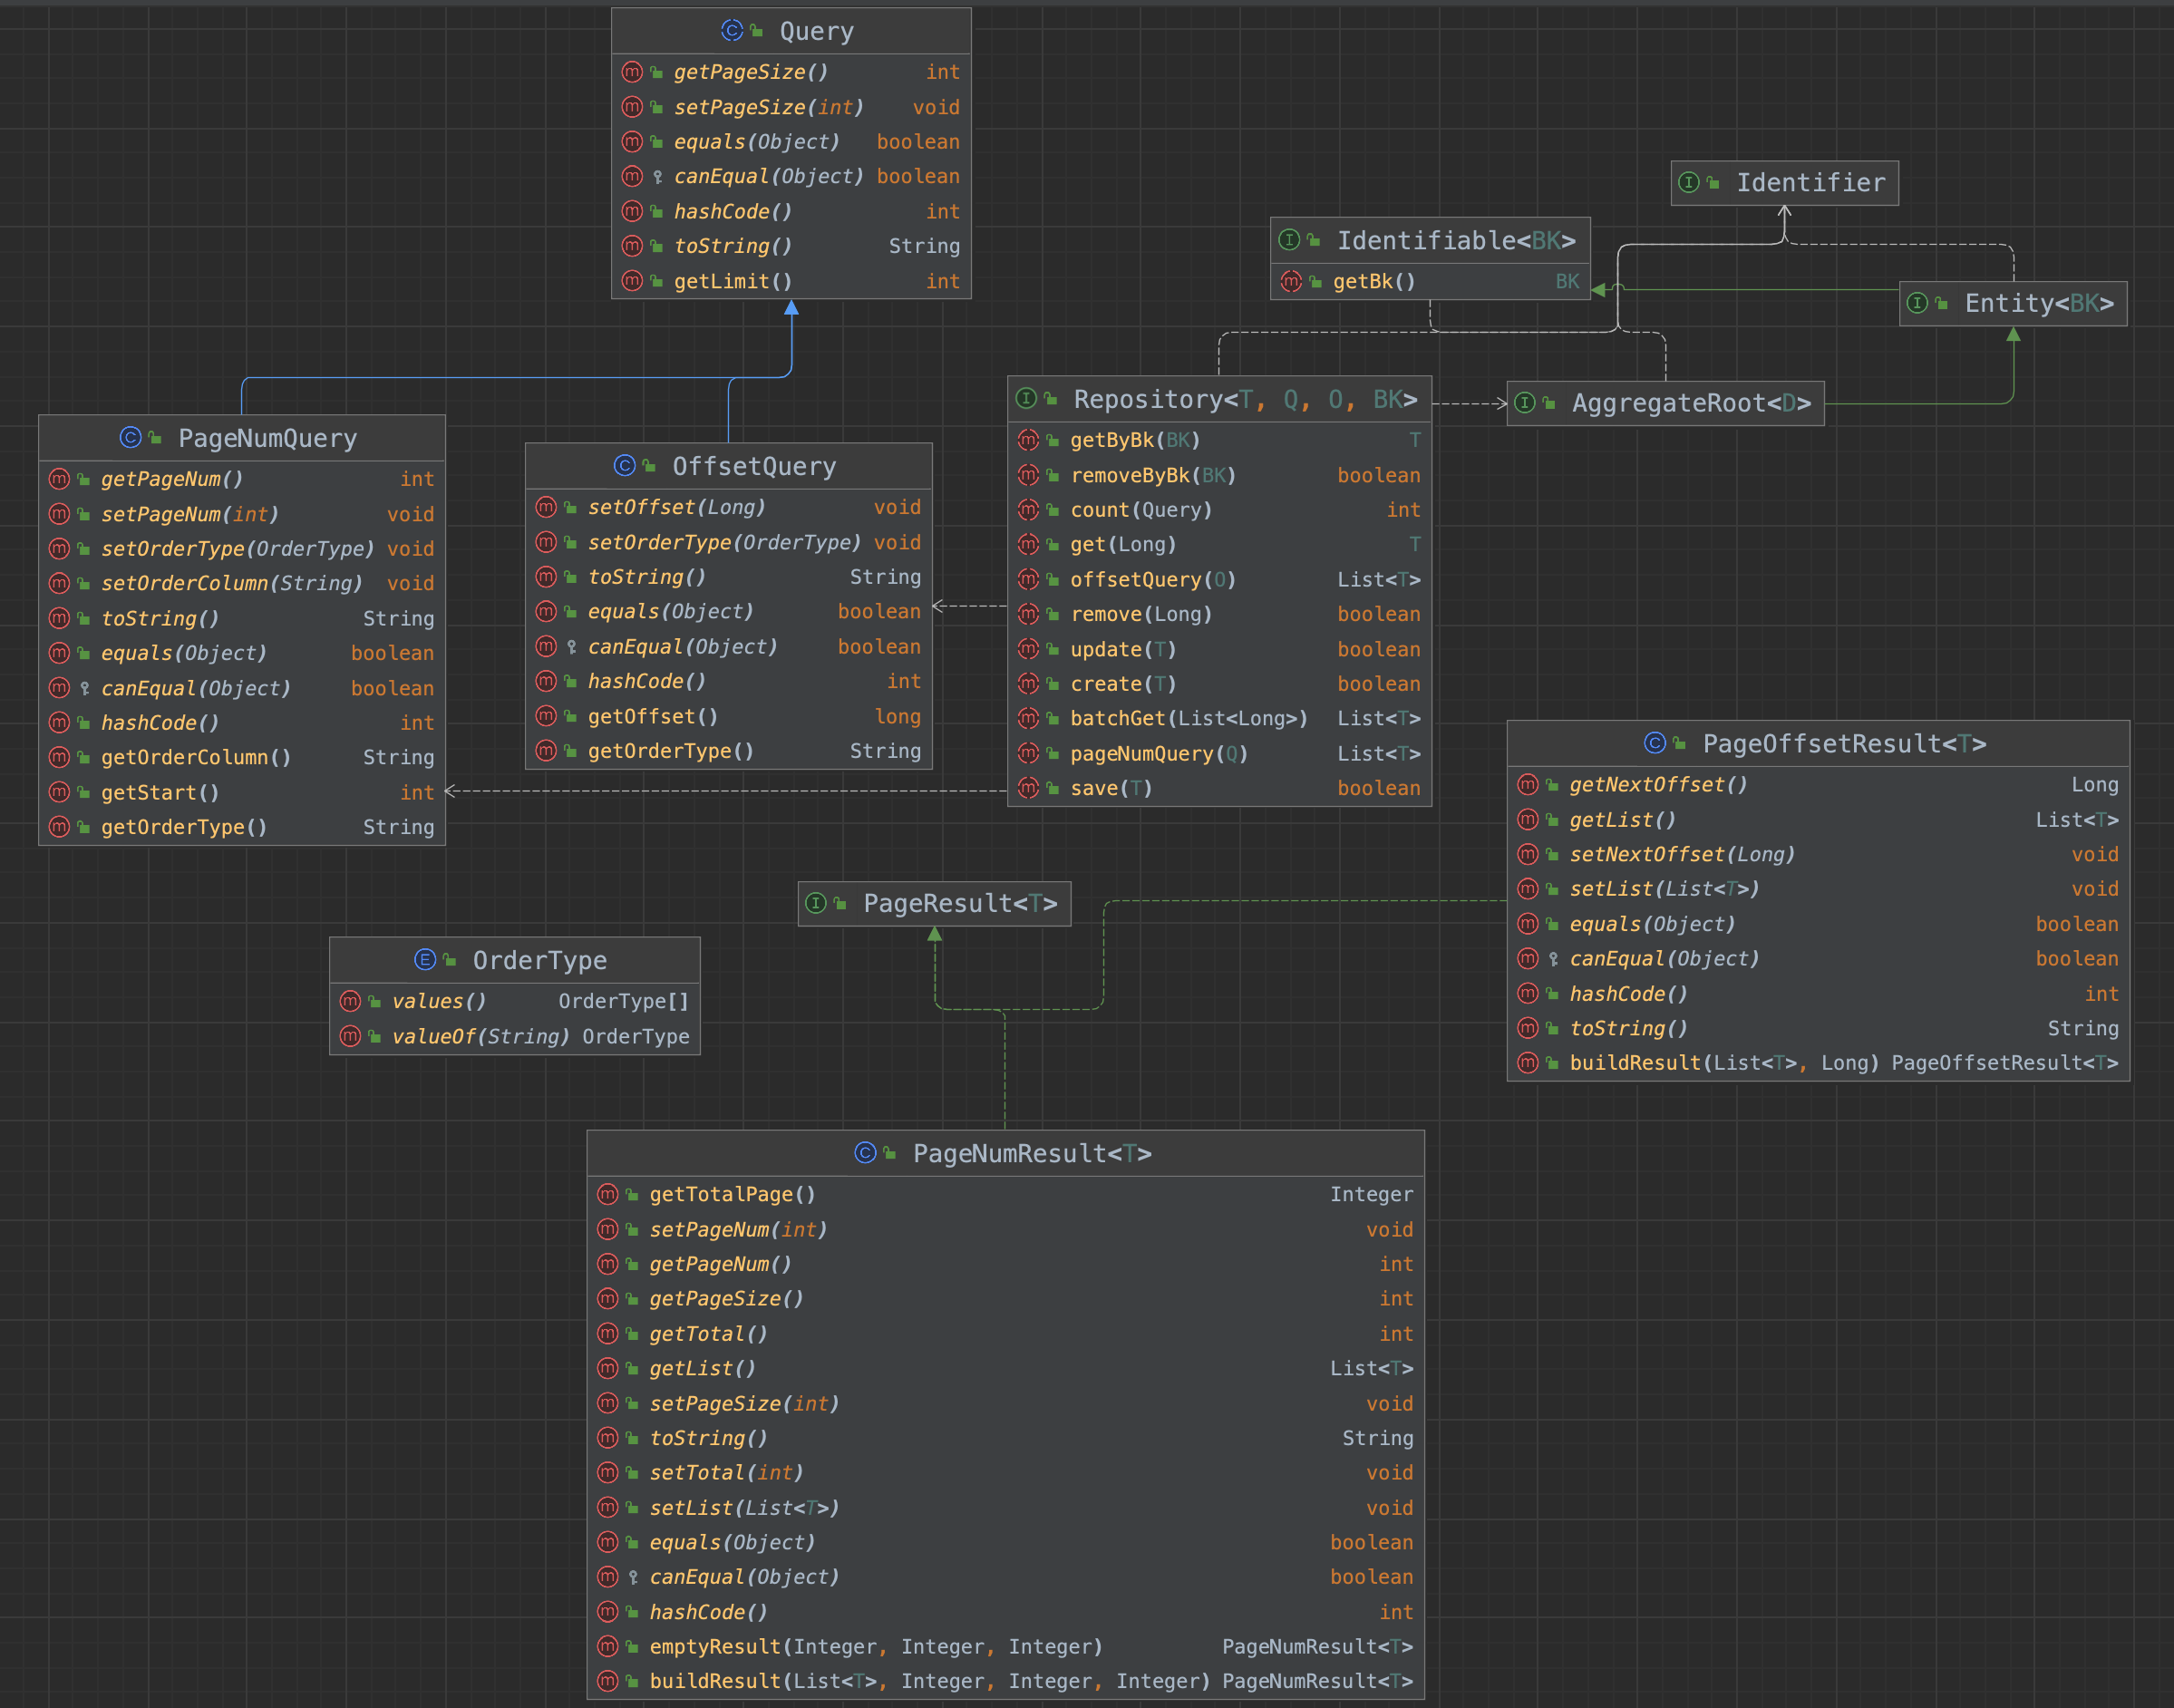
Task: Click method icon beside valueOf(String) in OrderType
Action: pyautogui.click(x=350, y=1037)
